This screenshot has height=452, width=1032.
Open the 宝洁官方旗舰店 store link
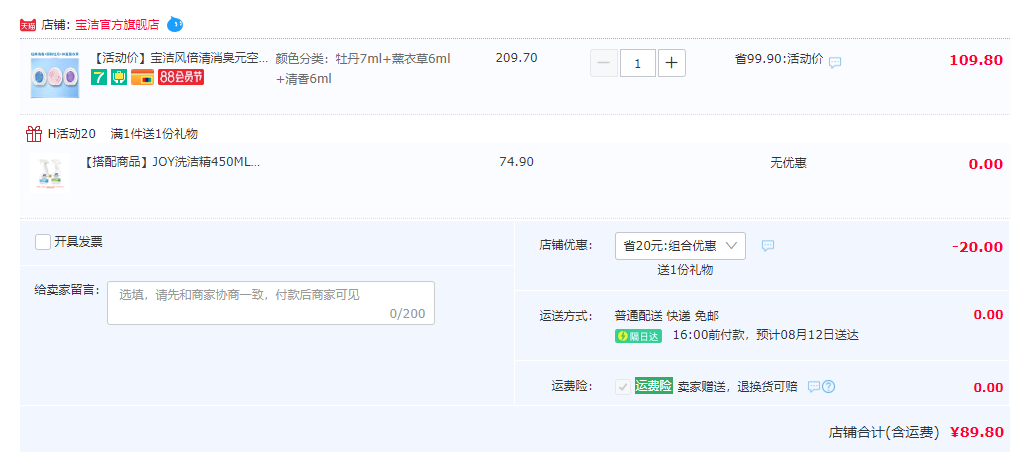(x=117, y=25)
